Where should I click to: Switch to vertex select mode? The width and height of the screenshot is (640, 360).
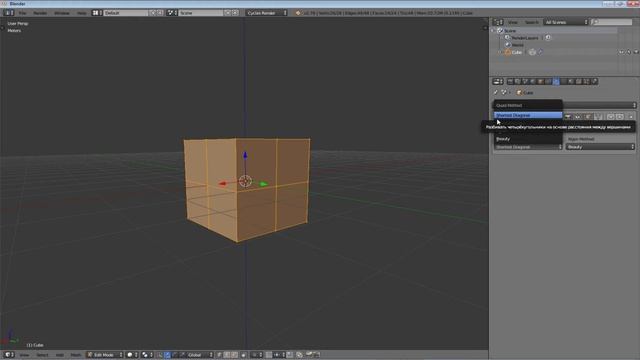219,355
